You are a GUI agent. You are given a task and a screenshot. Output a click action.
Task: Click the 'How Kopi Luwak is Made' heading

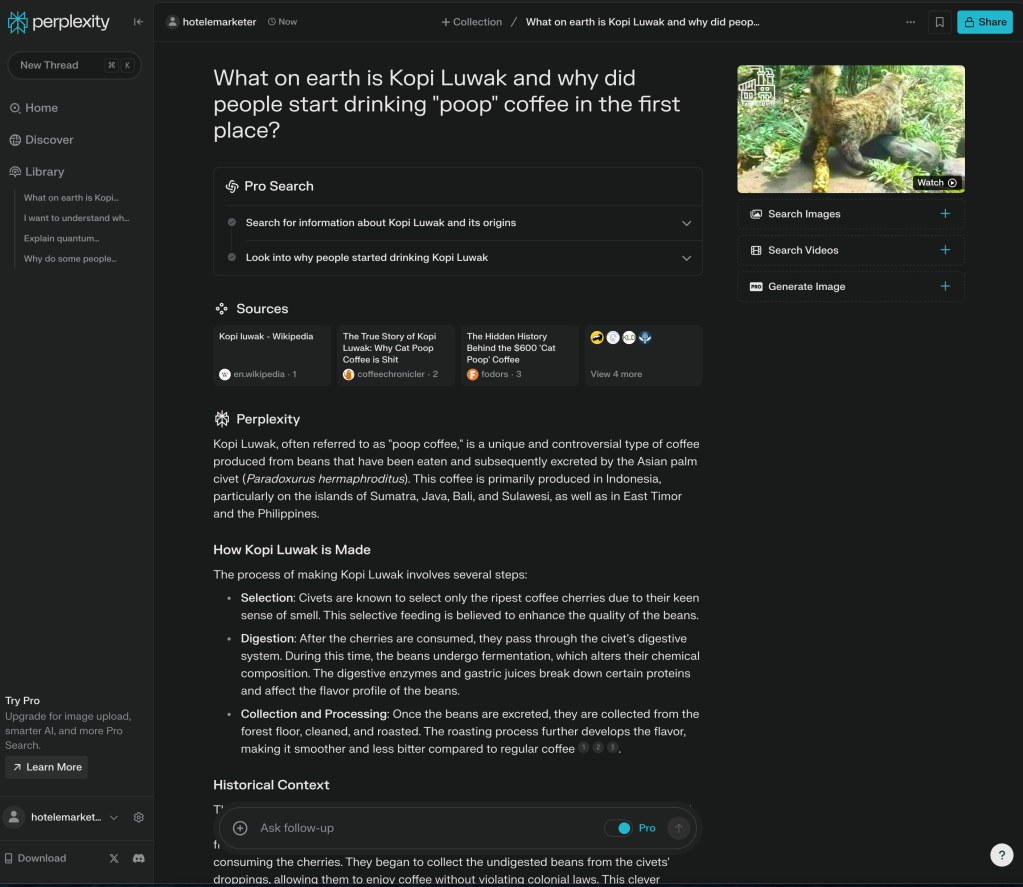(x=292, y=550)
